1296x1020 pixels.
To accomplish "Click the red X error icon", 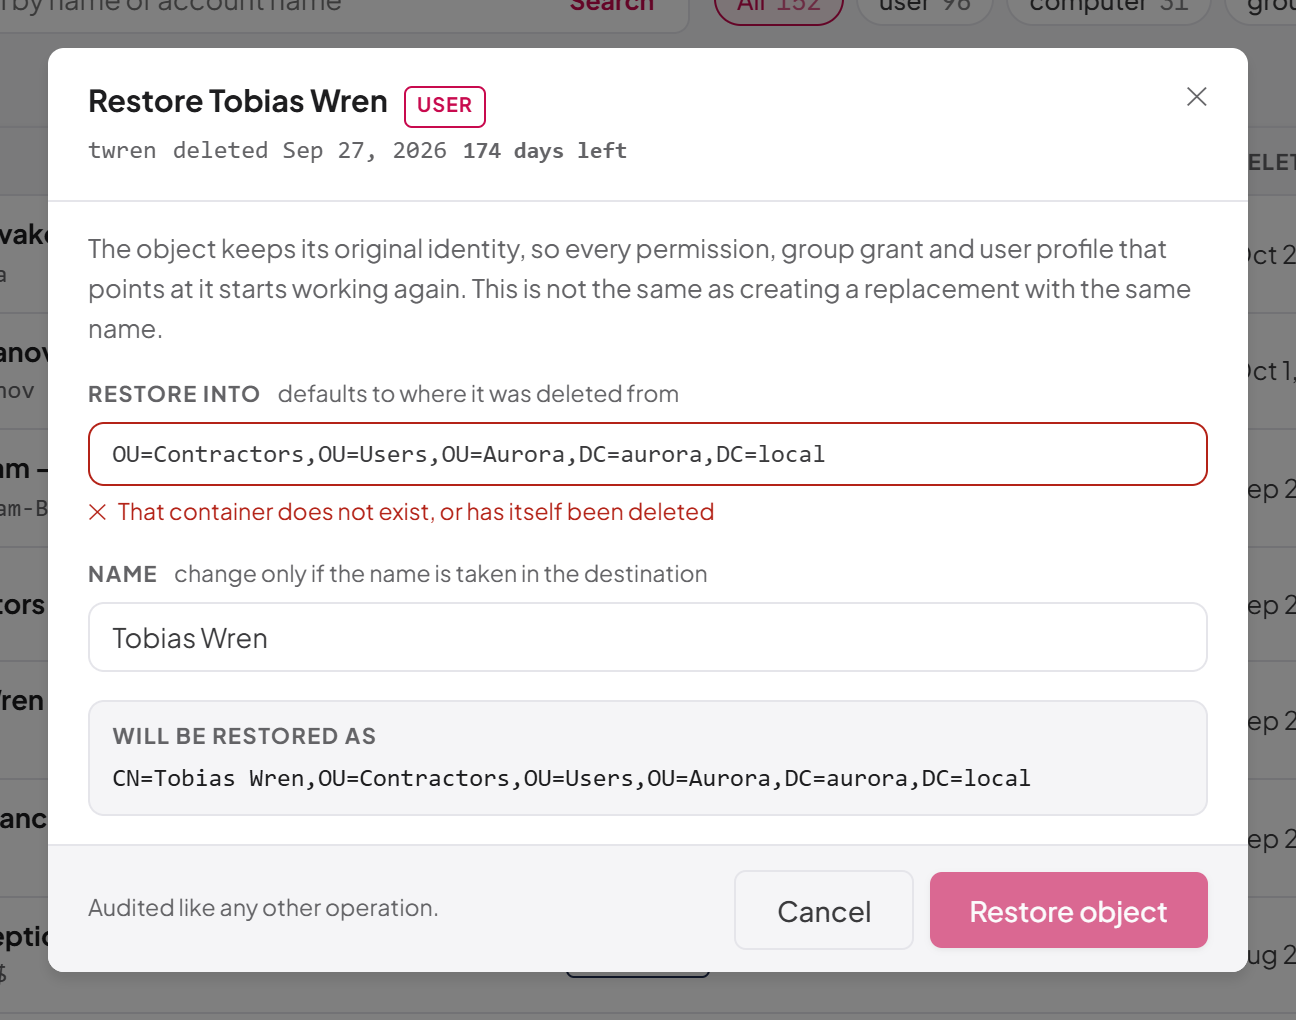I will click(x=97, y=513).
